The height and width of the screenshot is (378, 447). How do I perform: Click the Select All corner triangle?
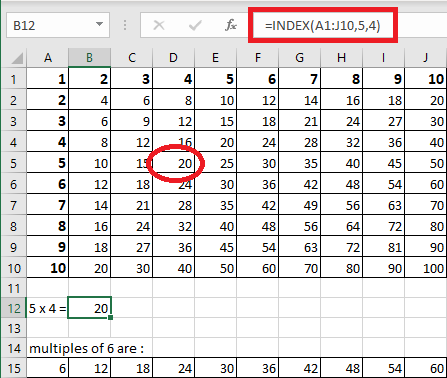tap(17, 58)
